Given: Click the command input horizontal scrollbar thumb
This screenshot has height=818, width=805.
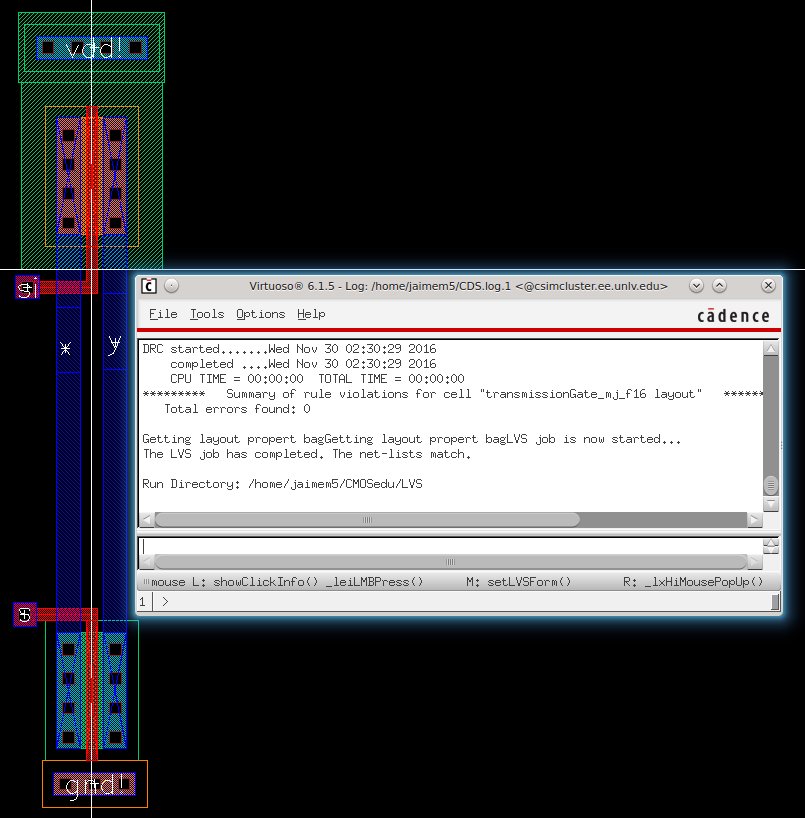Looking at the screenshot, I should point(450,562).
